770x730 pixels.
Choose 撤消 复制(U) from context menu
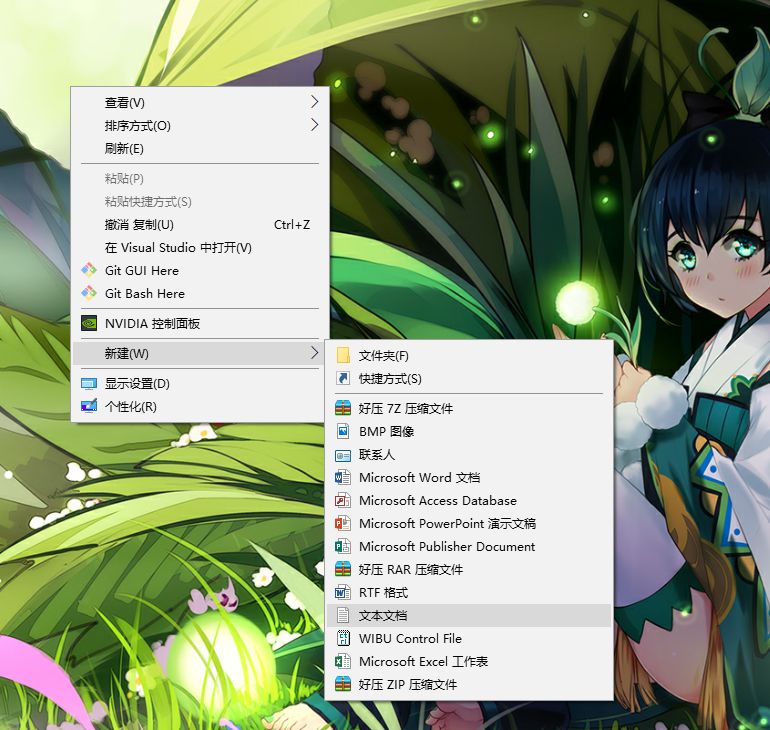(200, 224)
